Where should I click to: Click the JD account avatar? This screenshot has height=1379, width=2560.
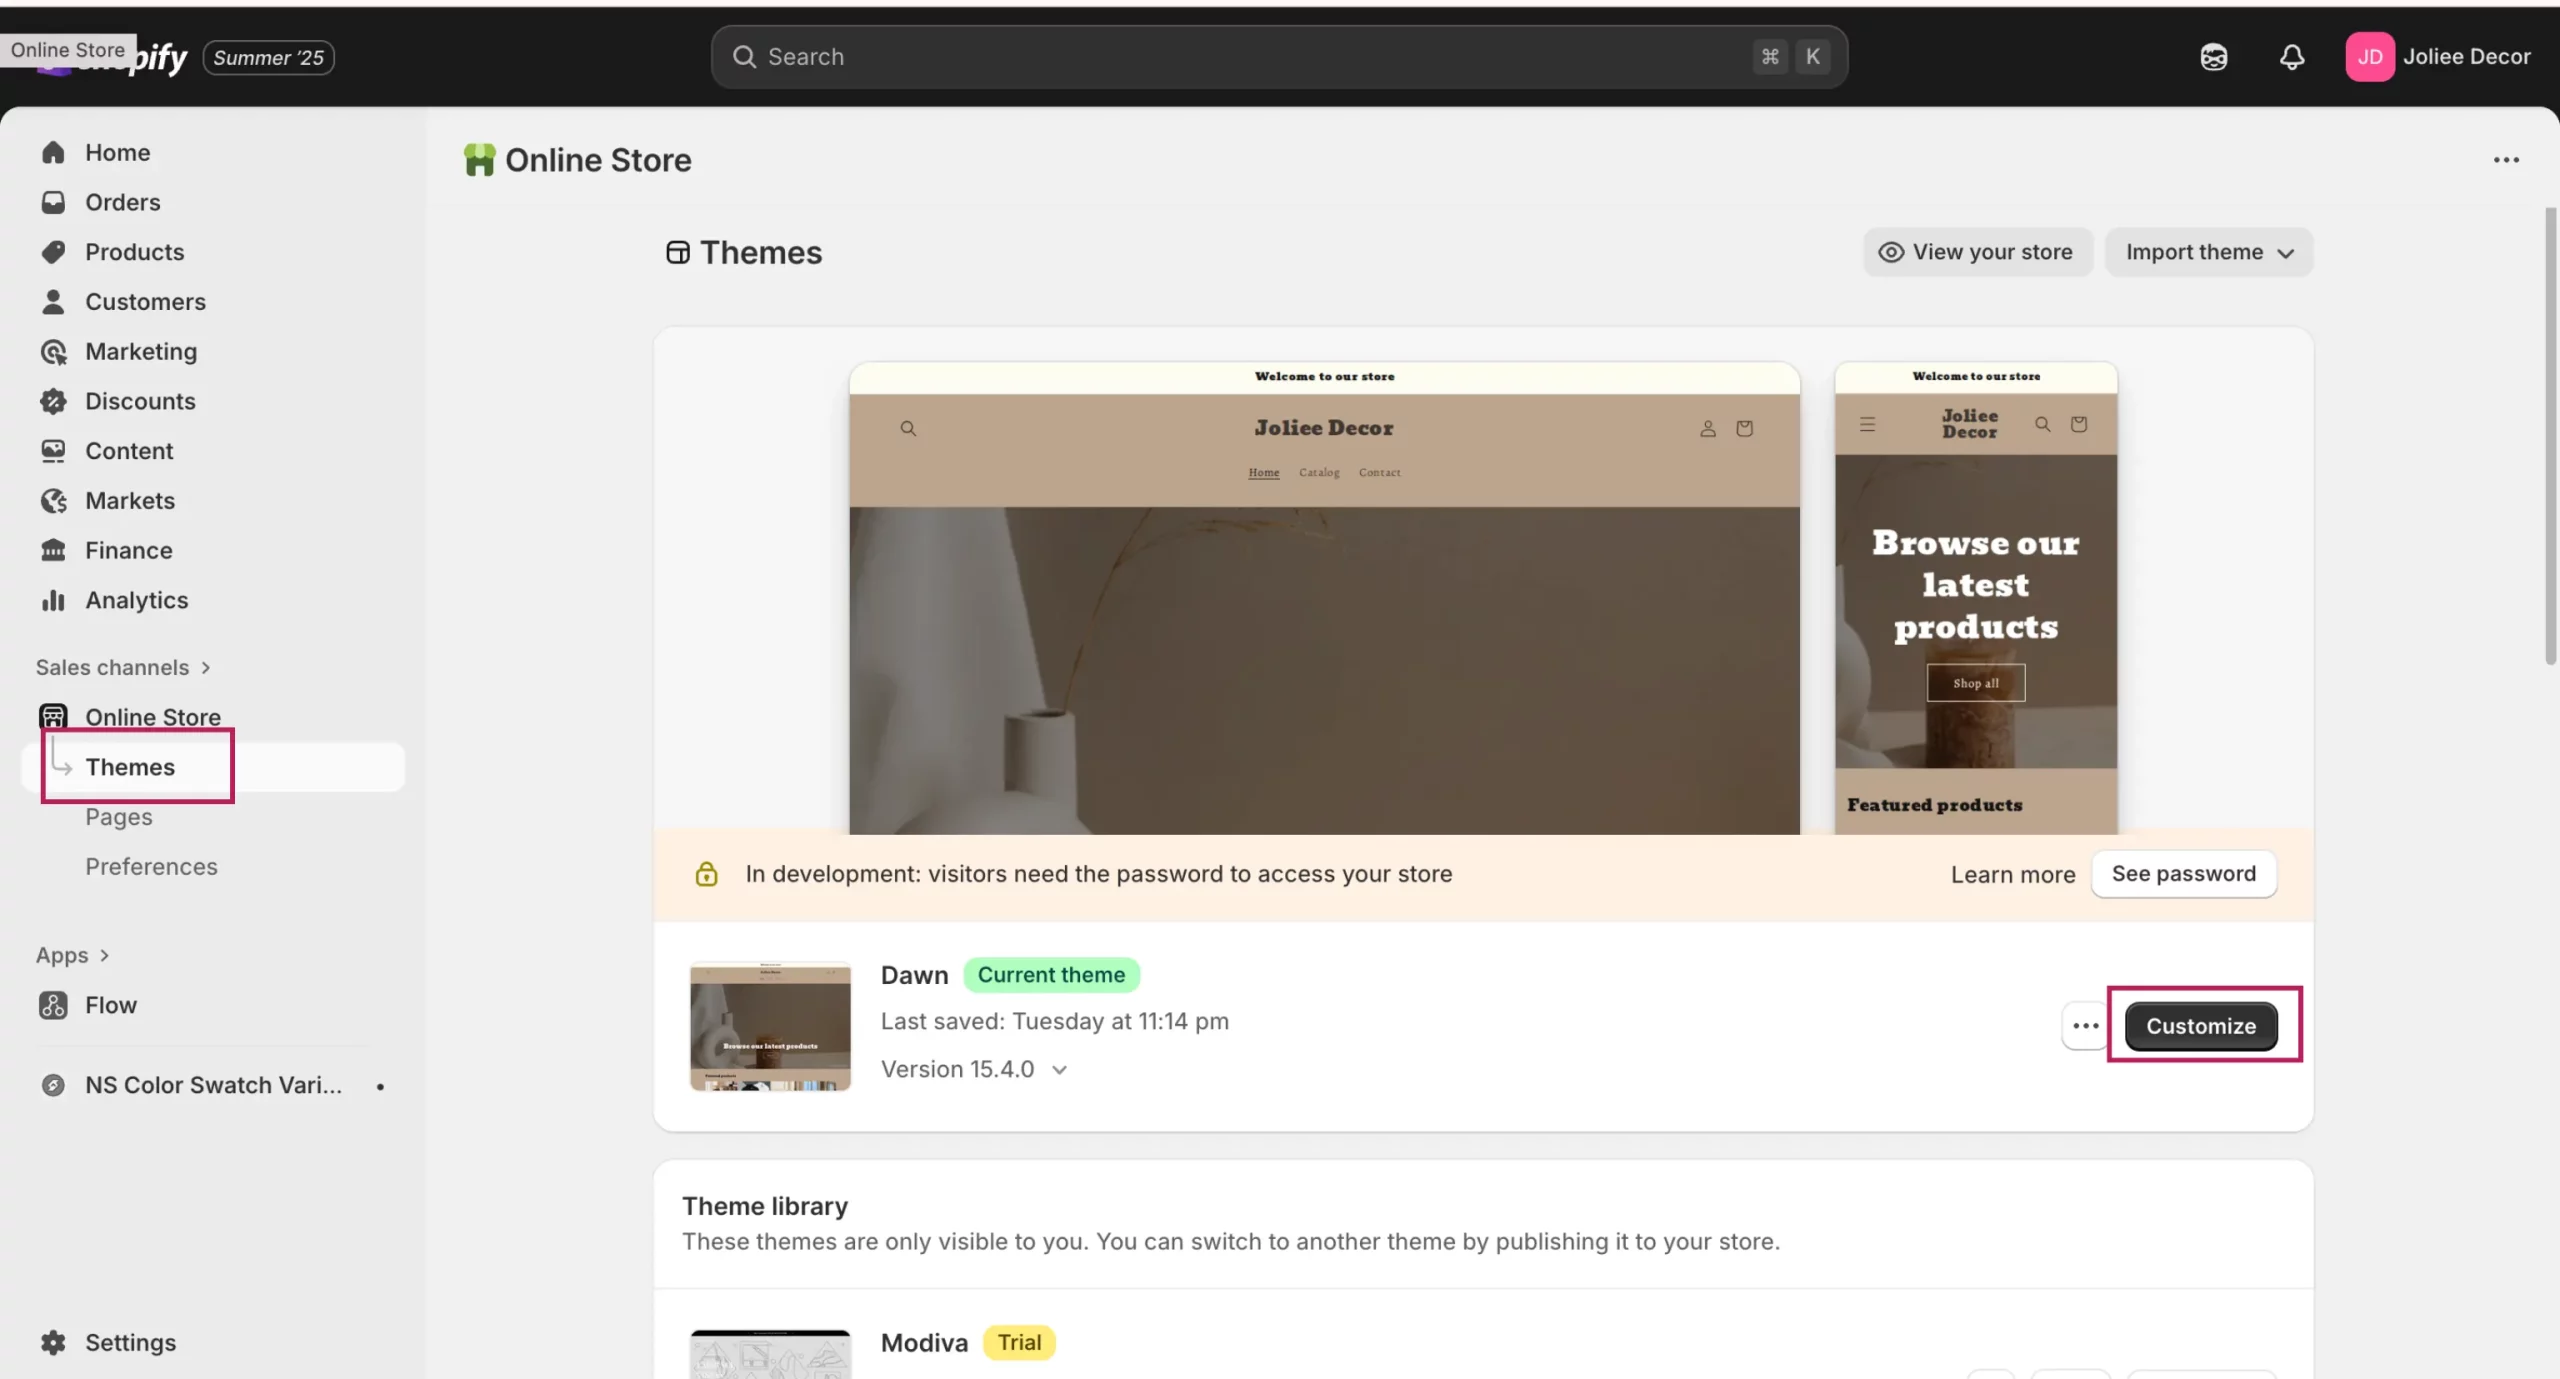(x=2369, y=57)
